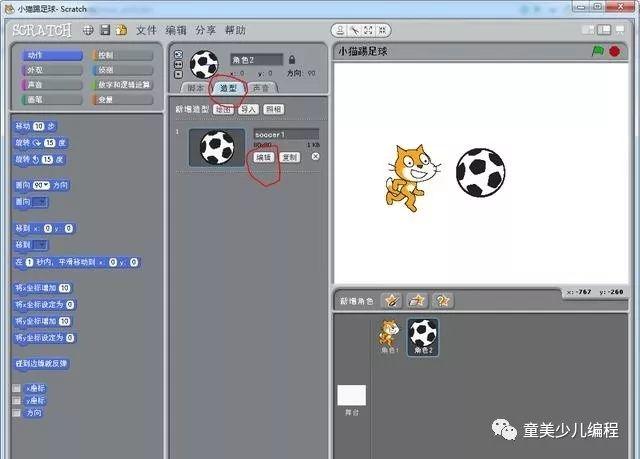Click the counterclockwise arrow in 旋转 block

click(x=36, y=160)
